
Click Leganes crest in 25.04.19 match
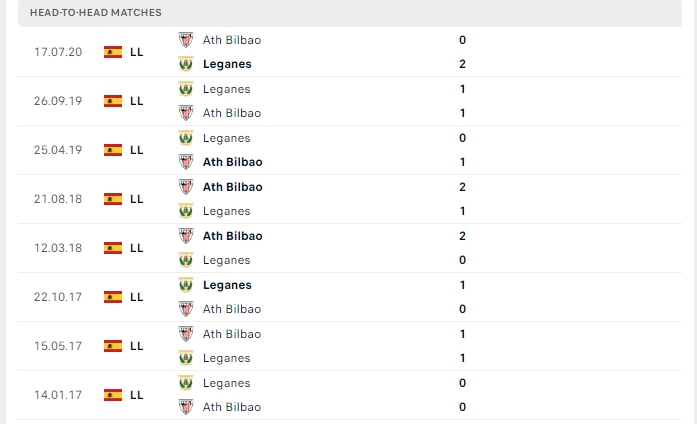pyautogui.click(x=185, y=138)
